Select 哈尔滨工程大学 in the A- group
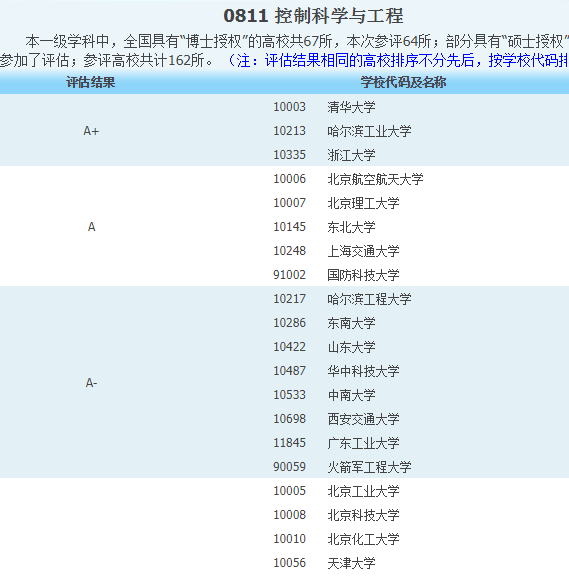 click(x=369, y=299)
